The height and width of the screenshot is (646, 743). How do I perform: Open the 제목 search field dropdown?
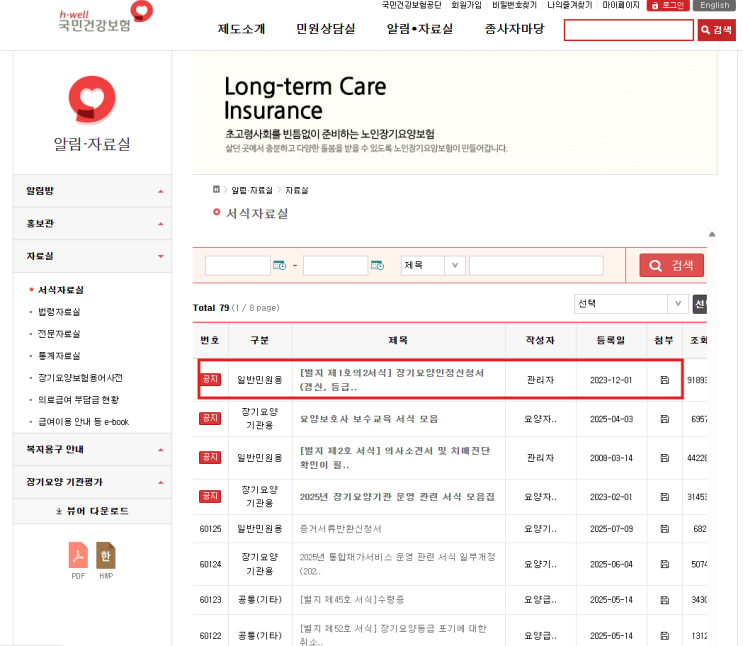[x=433, y=265]
